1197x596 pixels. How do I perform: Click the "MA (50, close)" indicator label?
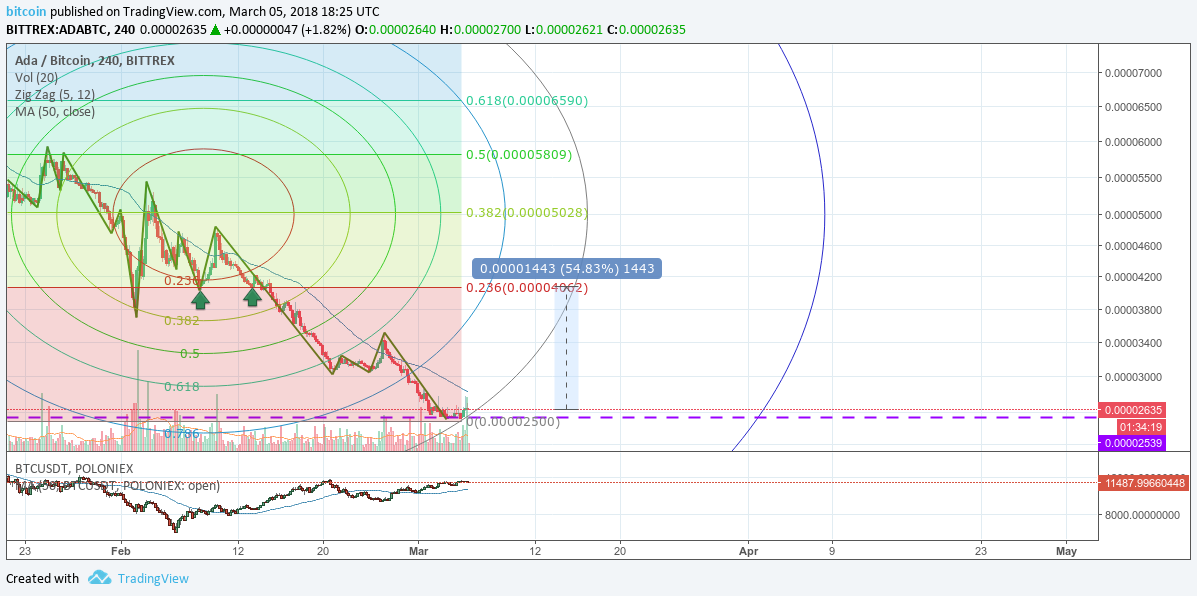[x=55, y=111]
